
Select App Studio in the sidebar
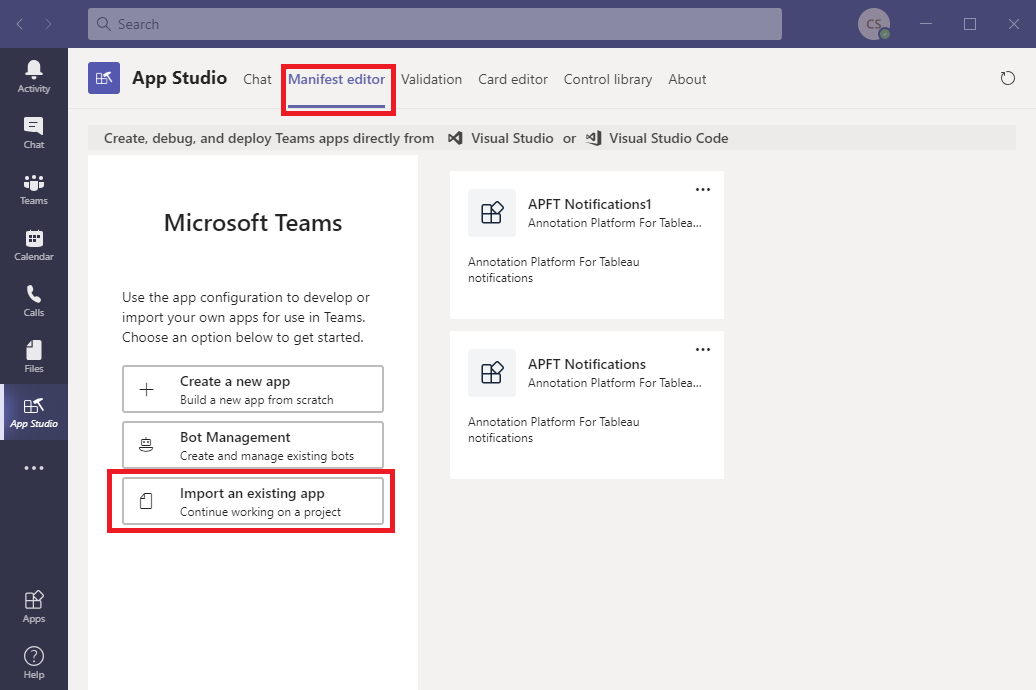point(34,412)
